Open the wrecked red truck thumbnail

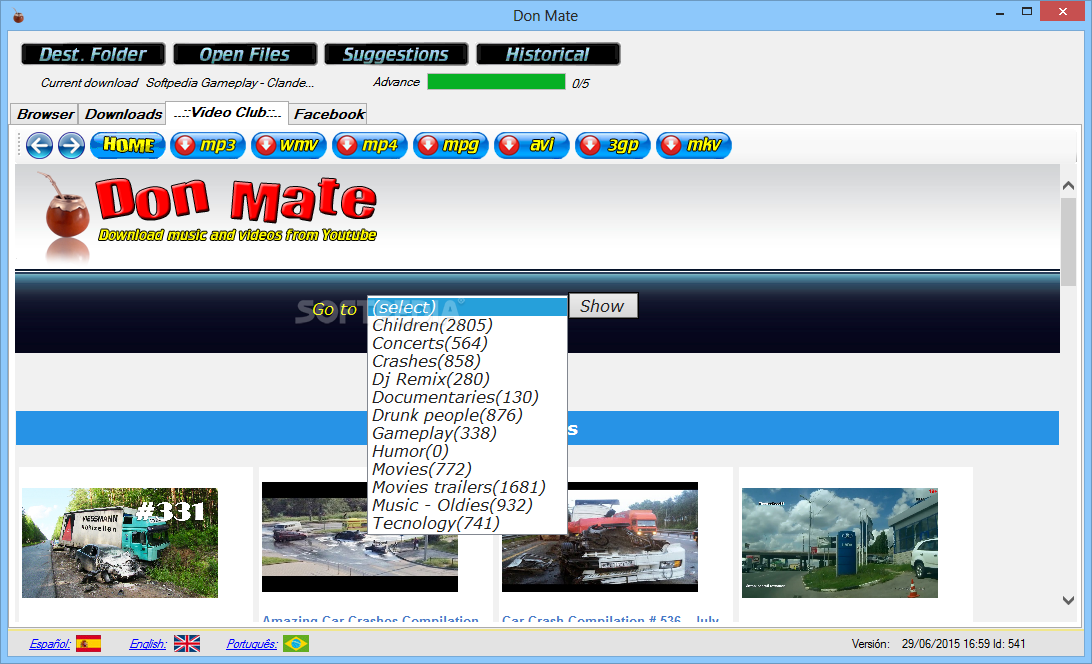coord(600,537)
